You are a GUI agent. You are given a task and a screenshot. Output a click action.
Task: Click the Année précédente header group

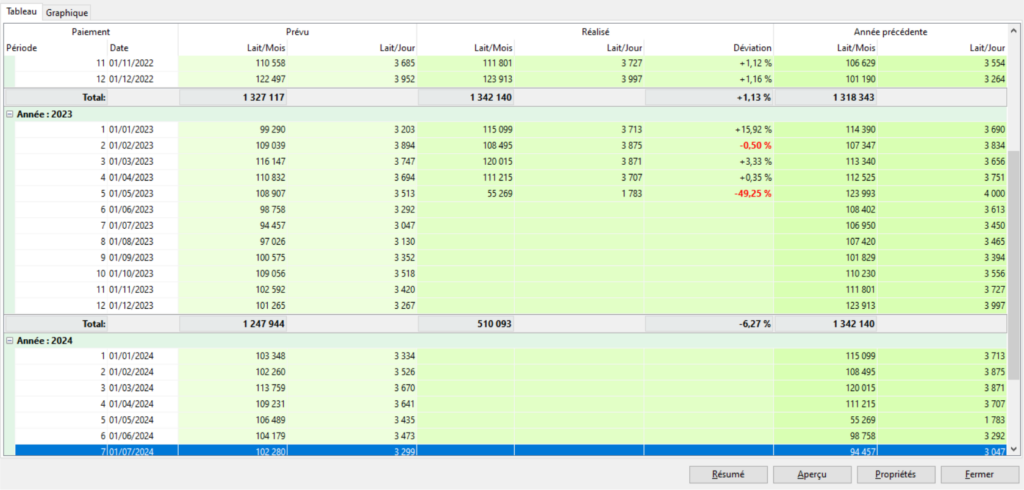pos(890,31)
